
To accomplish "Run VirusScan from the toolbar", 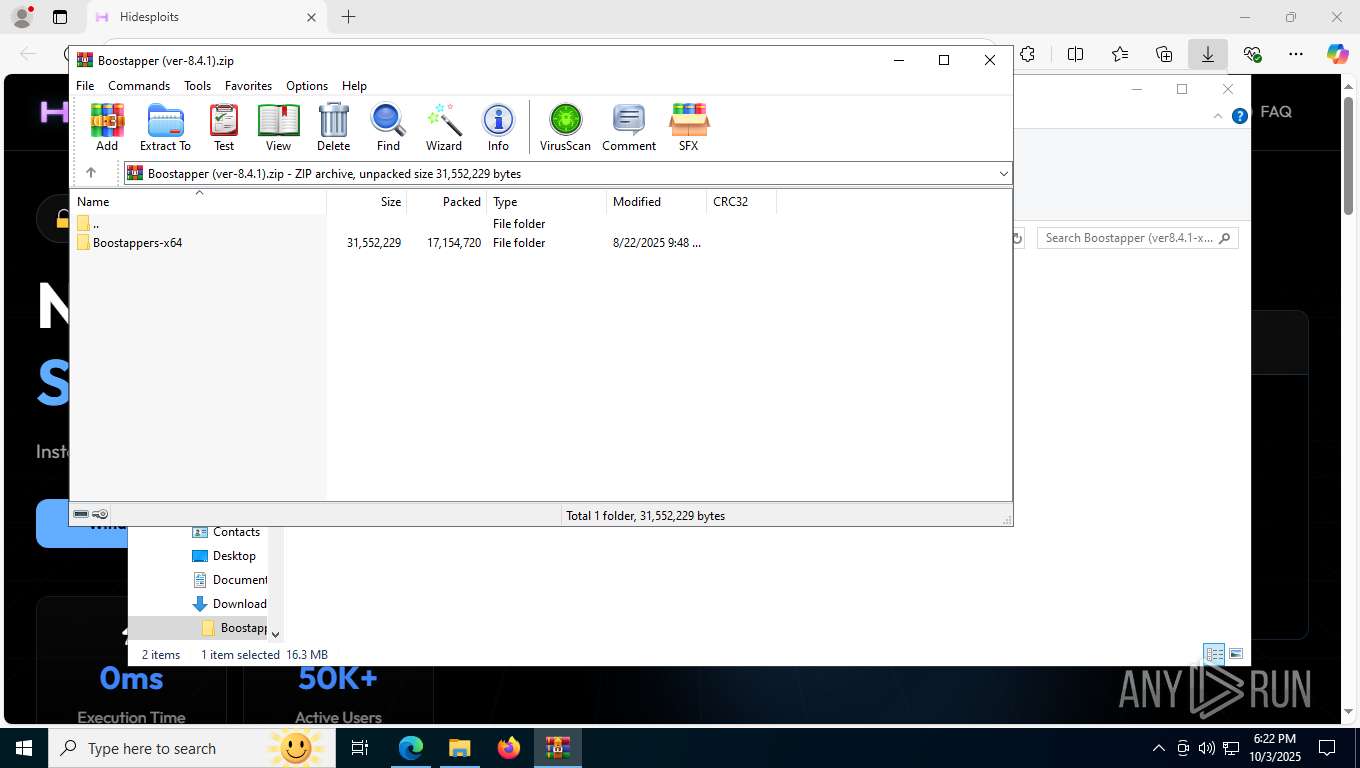I will coord(565,127).
